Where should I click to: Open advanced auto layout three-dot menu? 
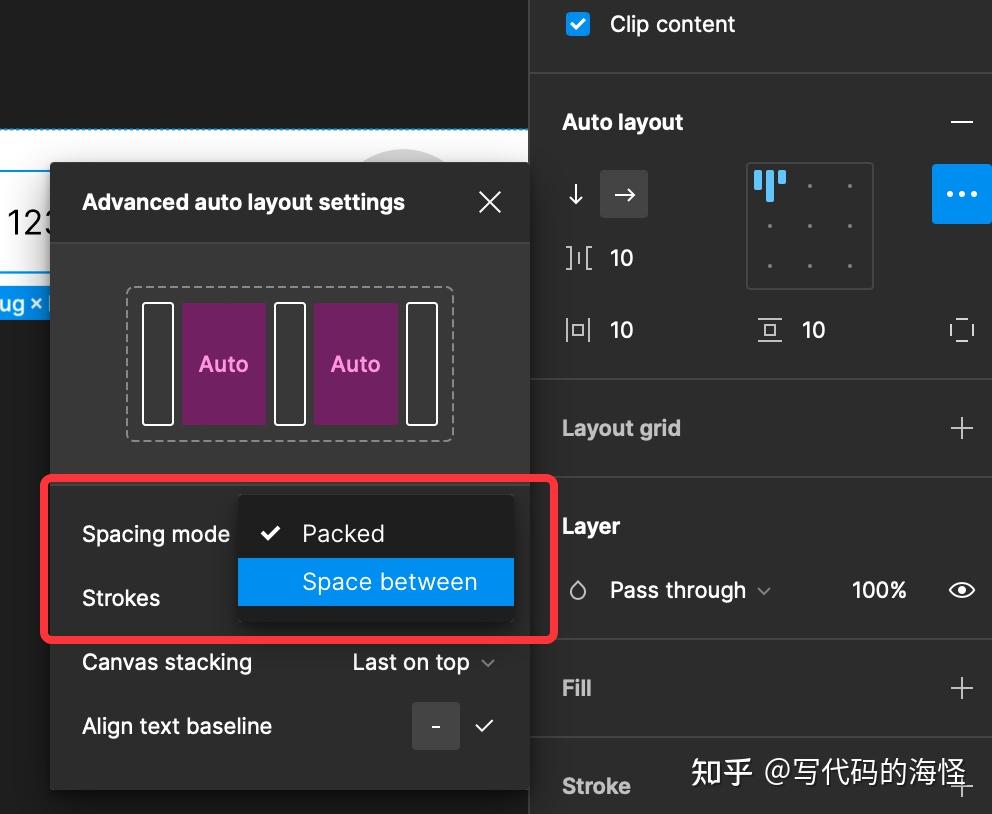click(961, 194)
